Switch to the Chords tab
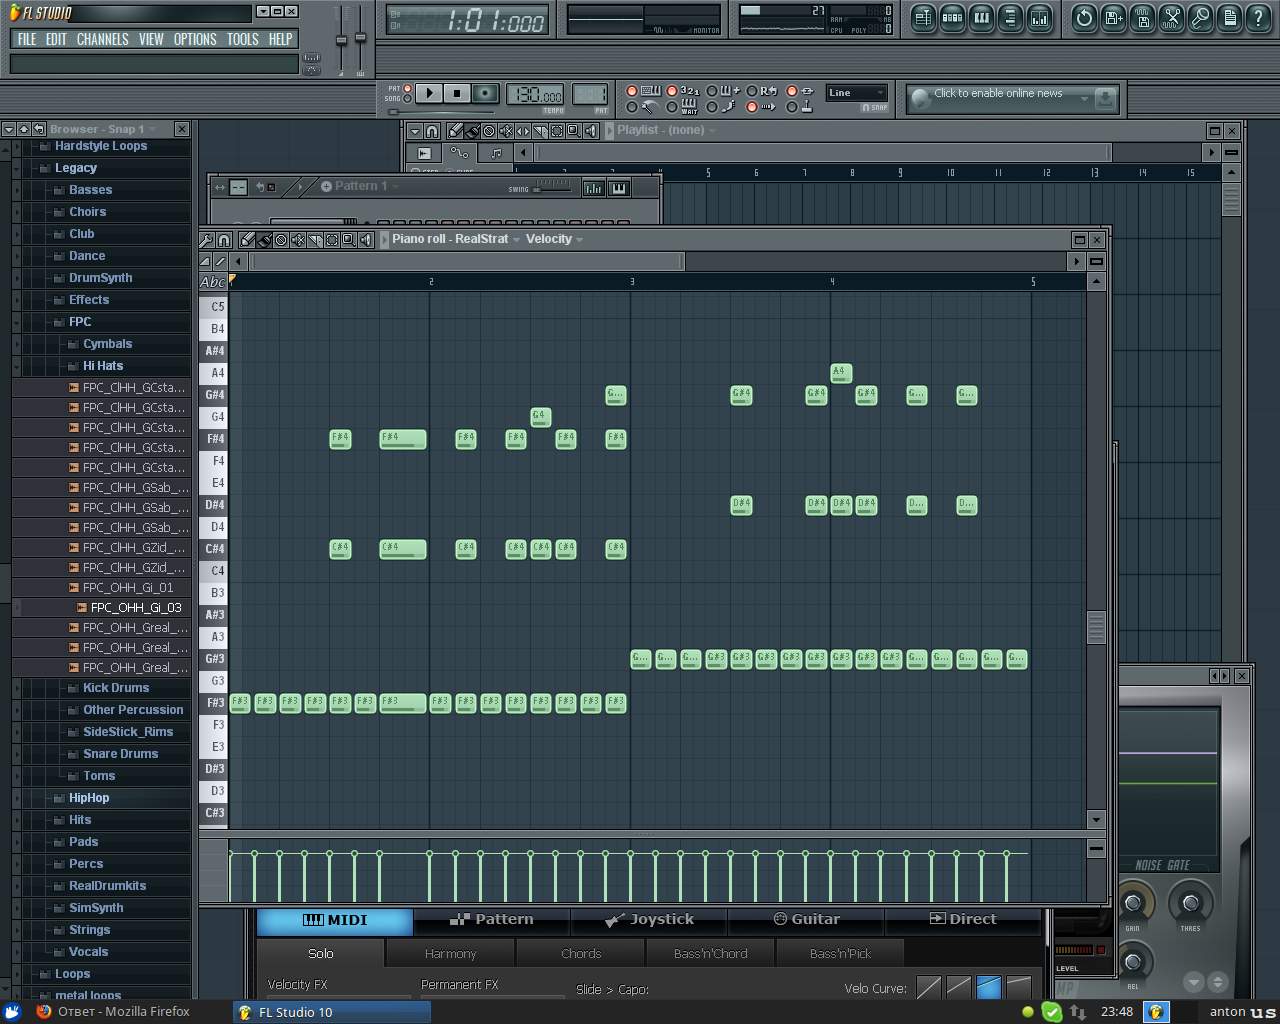The image size is (1280, 1024). click(581, 954)
